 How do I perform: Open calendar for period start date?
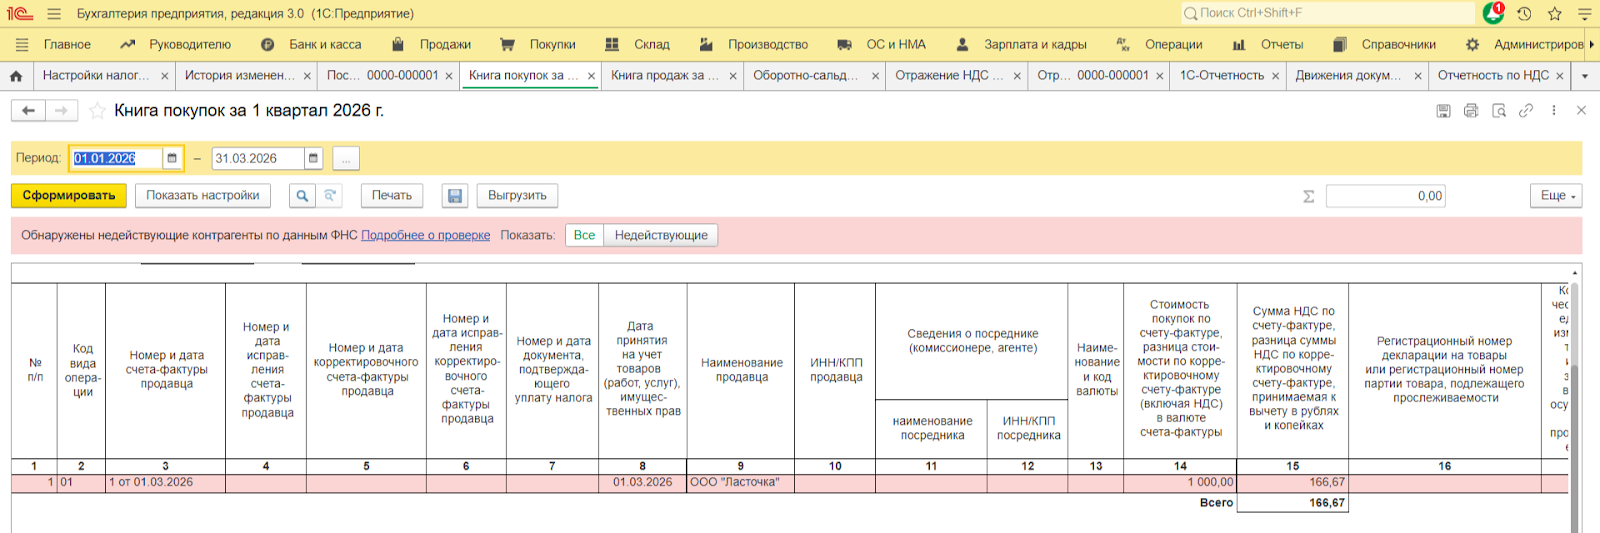[172, 158]
